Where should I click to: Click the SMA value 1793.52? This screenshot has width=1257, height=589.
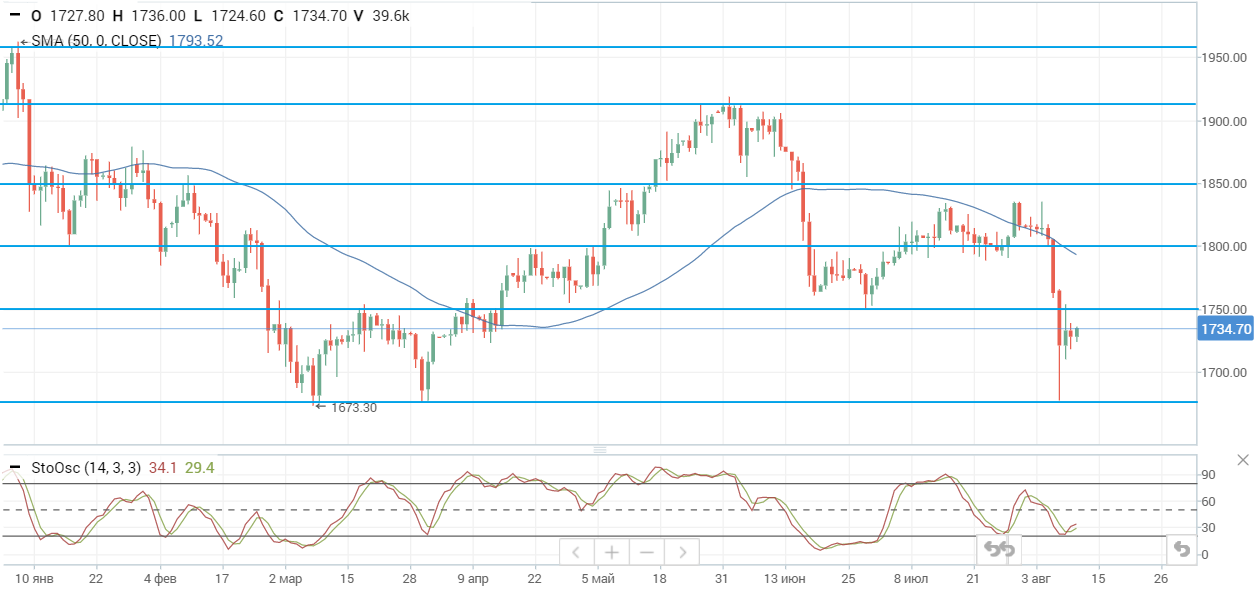coord(195,41)
